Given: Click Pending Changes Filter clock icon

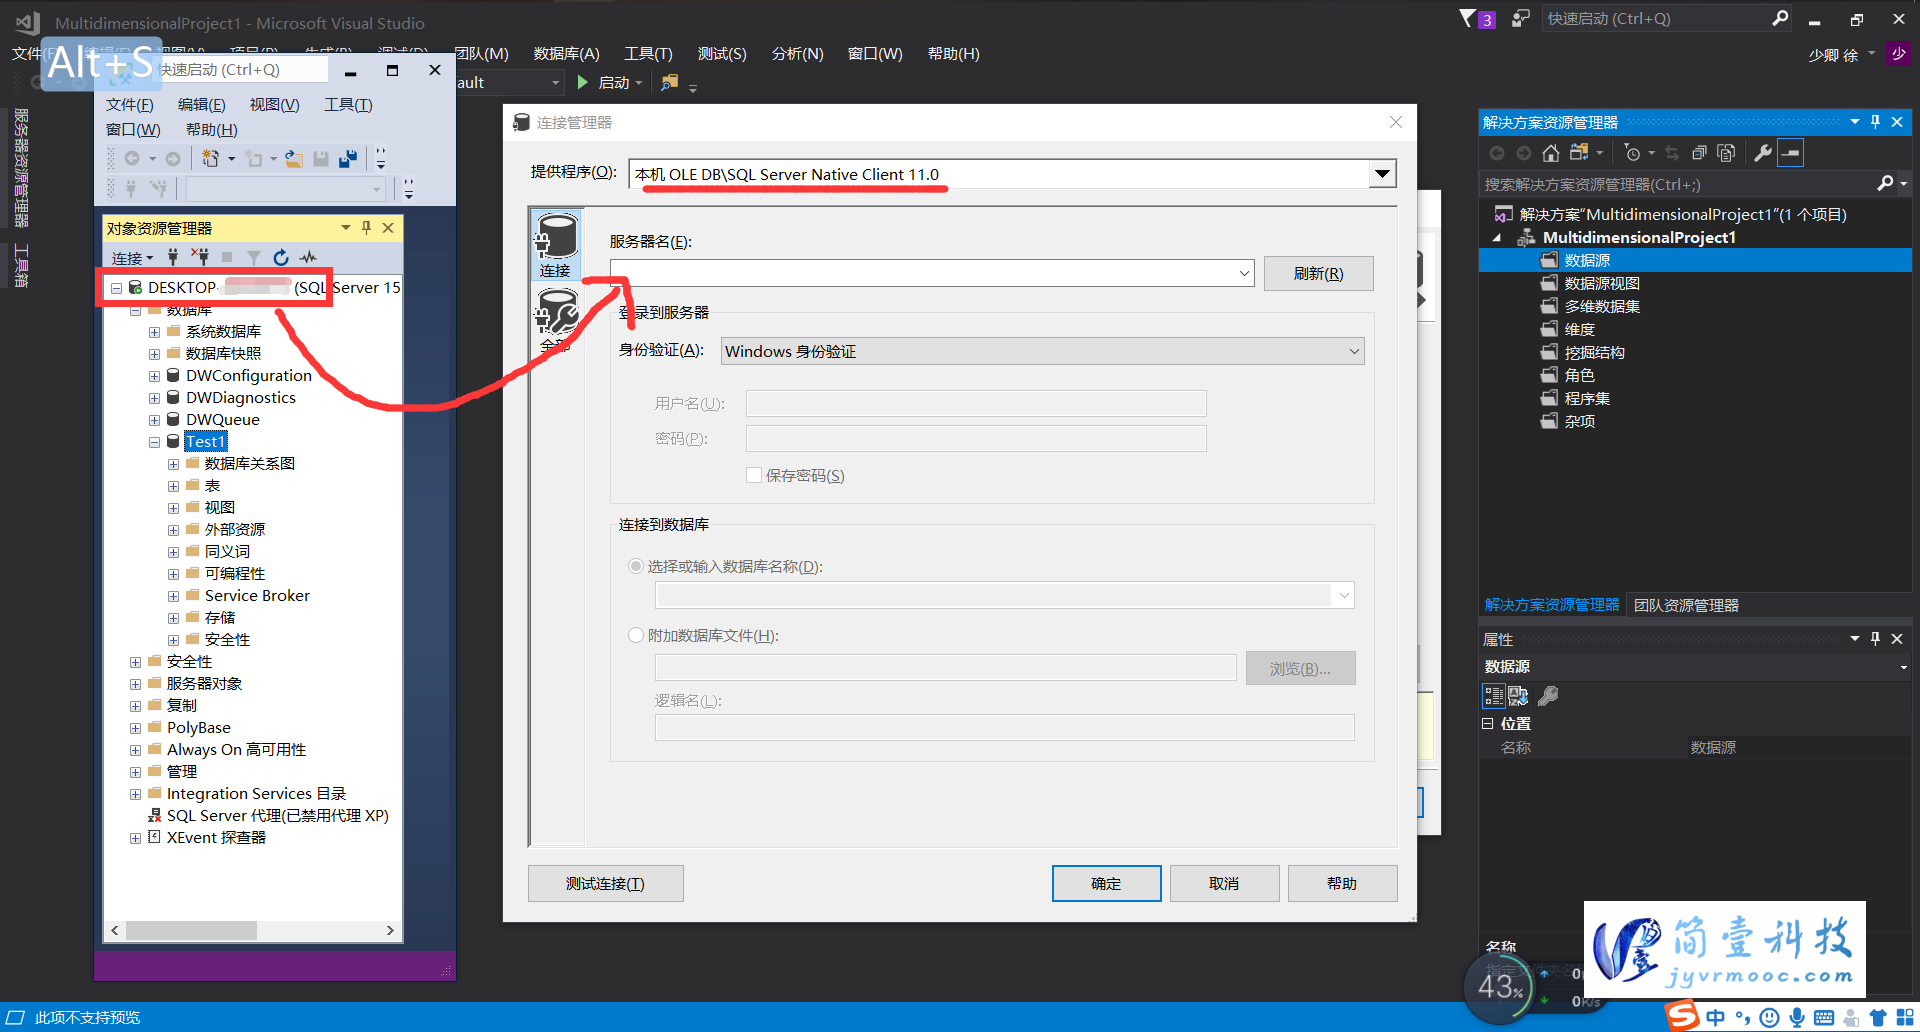Looking at the screenshot, I should [x=1632, y=153].
